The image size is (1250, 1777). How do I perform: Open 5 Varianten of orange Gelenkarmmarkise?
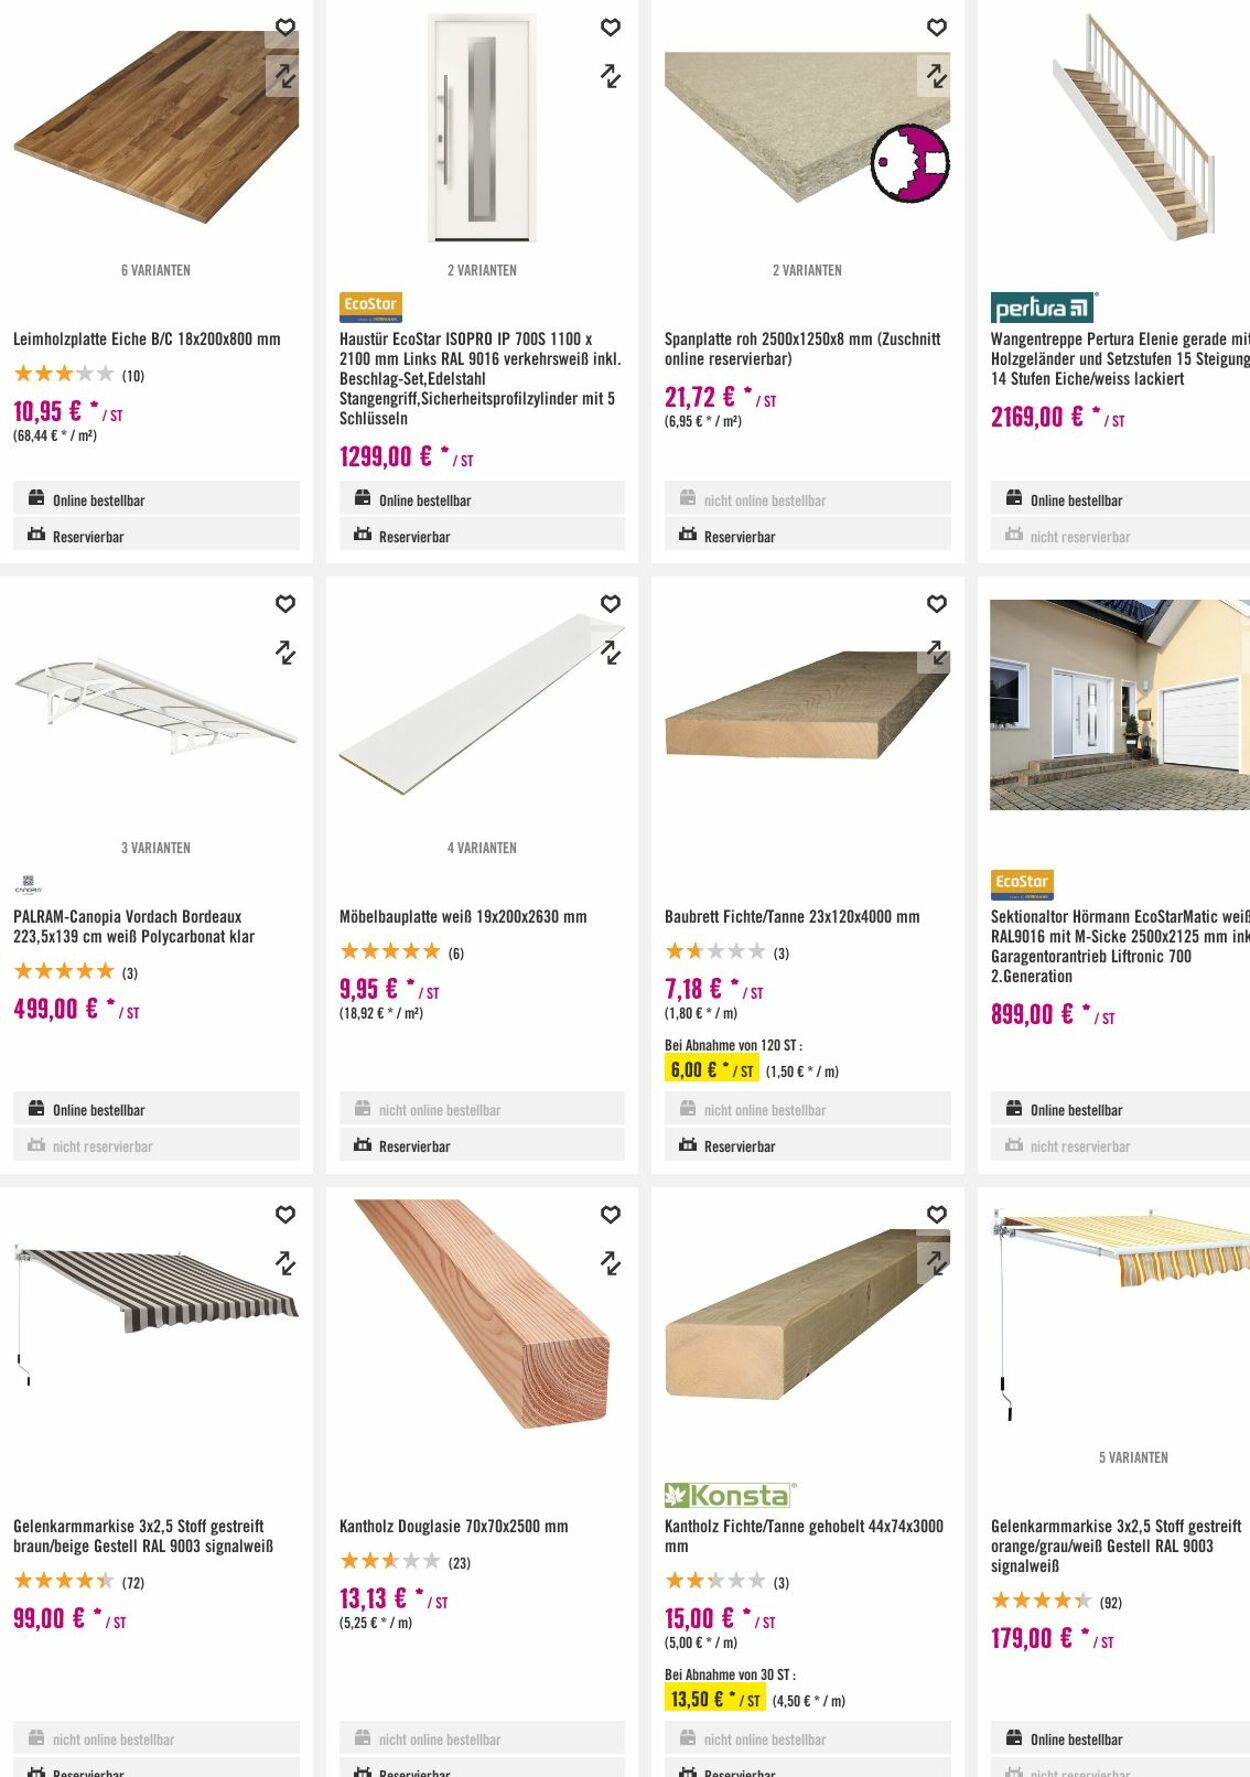[1133, 1457]
